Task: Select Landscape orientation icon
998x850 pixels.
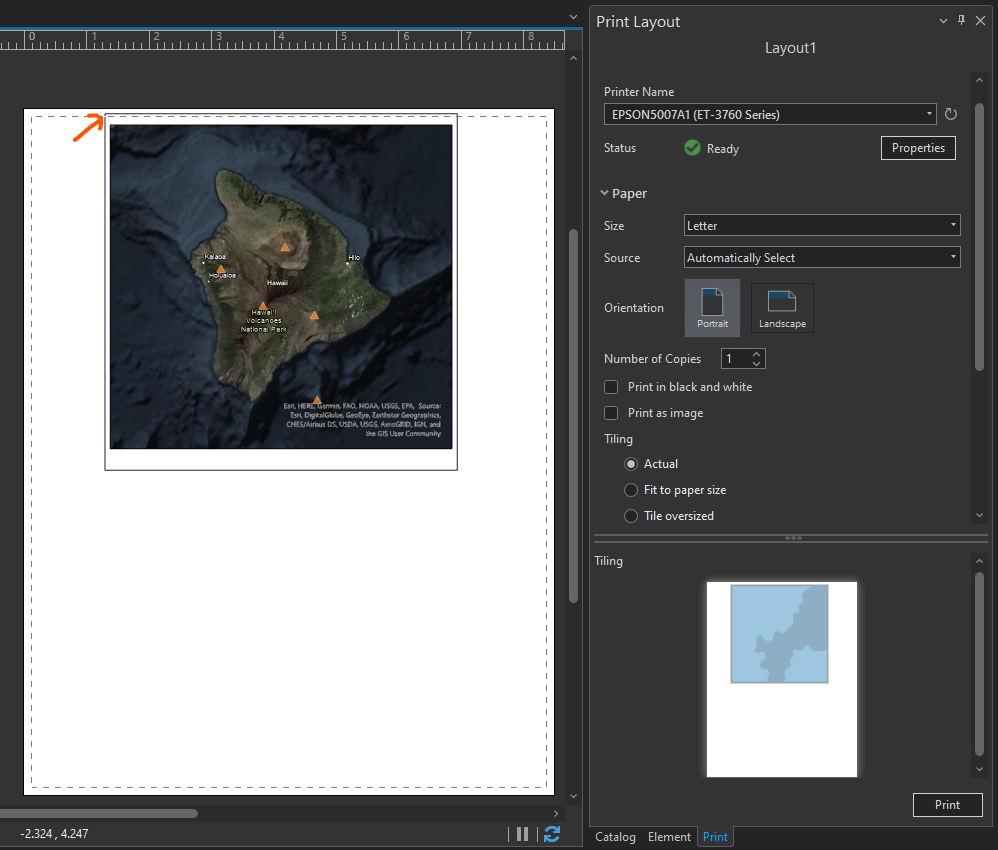Action: point(782,307)
